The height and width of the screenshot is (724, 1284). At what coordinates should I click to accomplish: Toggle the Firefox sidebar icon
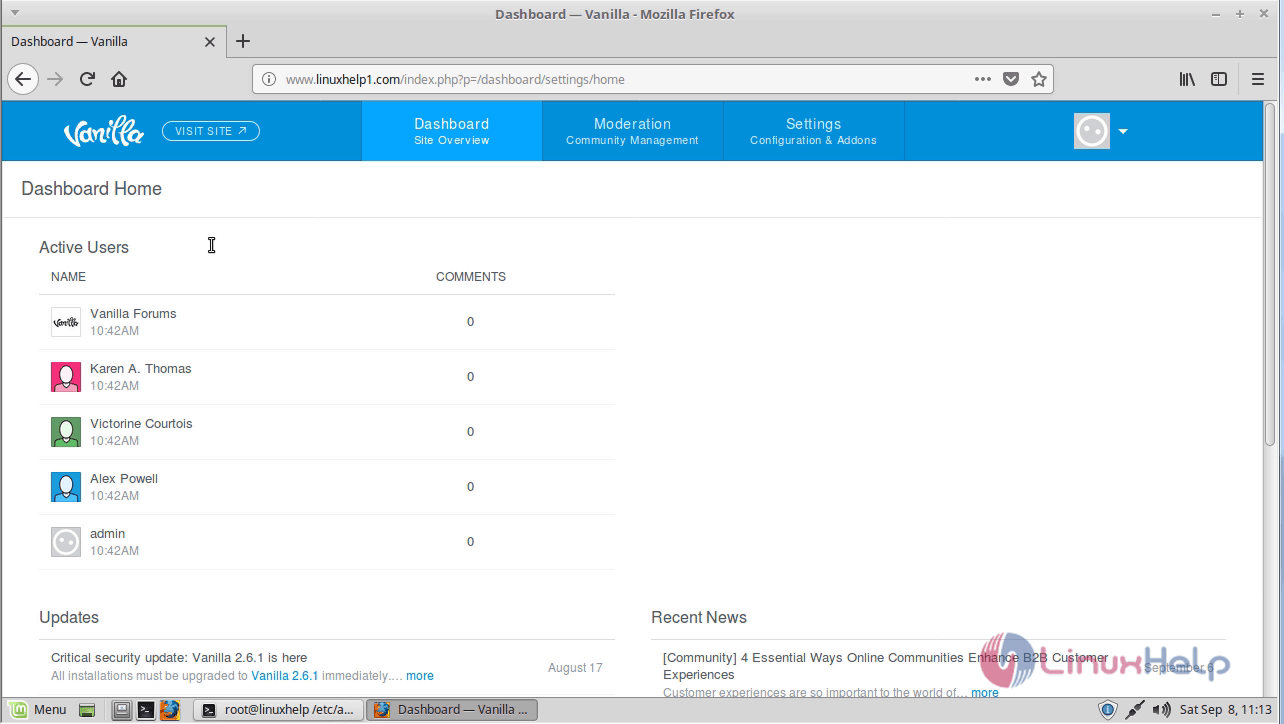[1219, 79]
